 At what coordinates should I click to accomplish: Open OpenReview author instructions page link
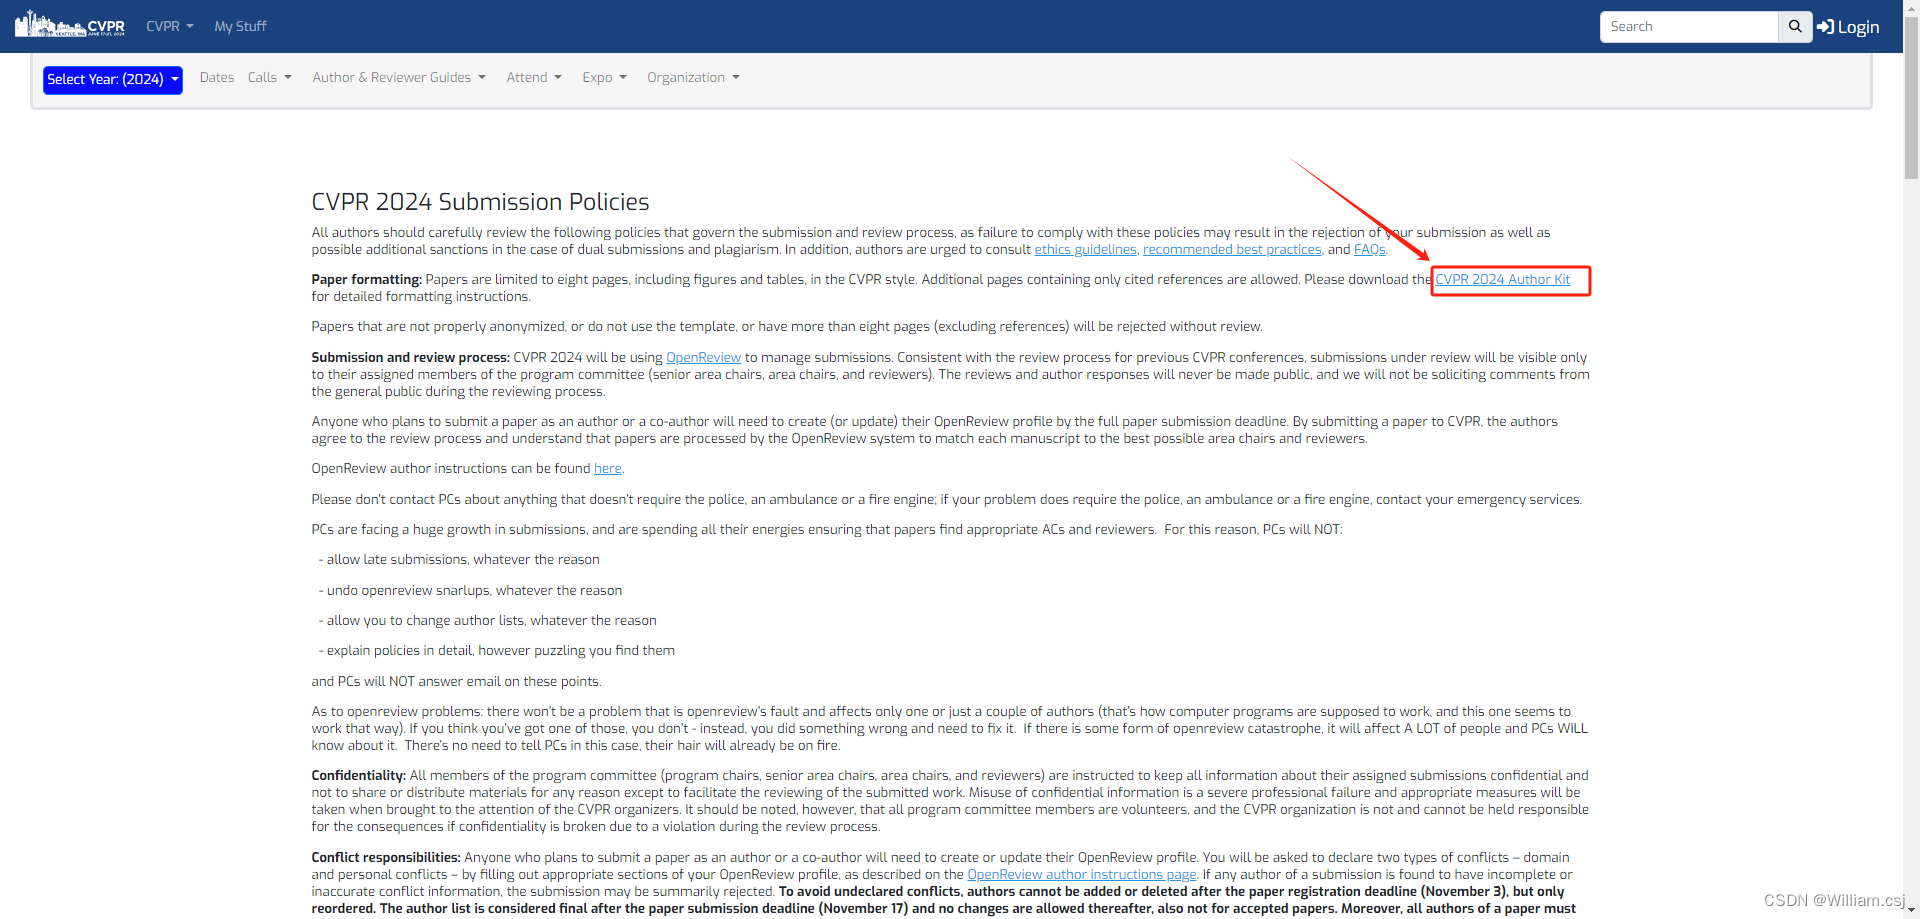pyautogui.click(x=1081, y=875)
